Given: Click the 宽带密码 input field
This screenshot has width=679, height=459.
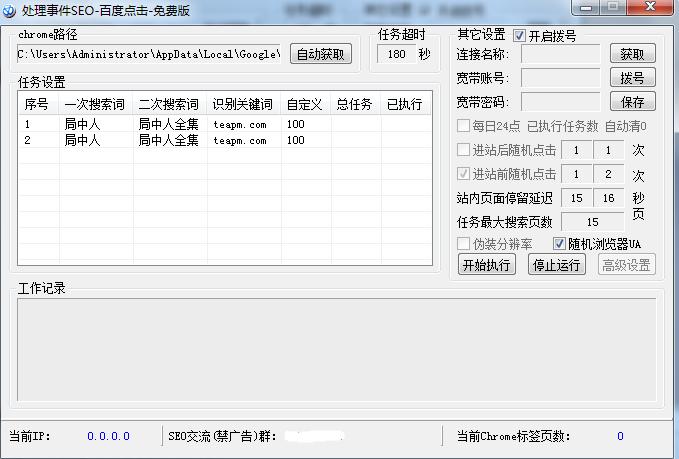Looking at the screenshot, I should pyautogui.click(x=561, y=102).
